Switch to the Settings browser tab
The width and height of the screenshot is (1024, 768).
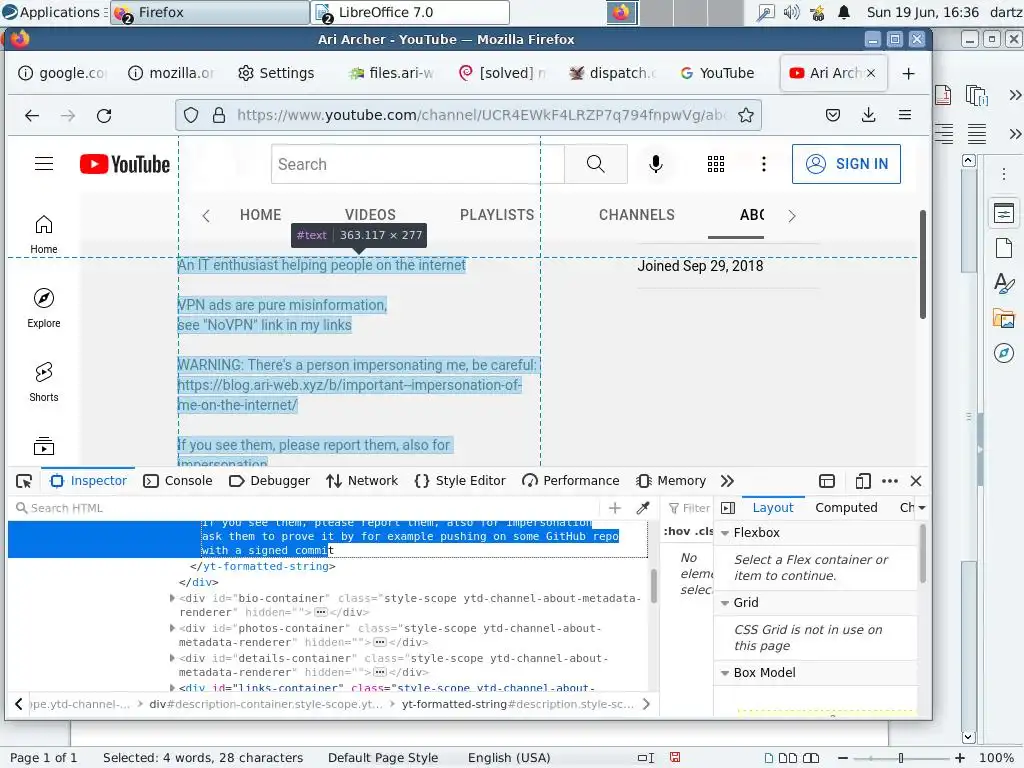pos(276,73)
